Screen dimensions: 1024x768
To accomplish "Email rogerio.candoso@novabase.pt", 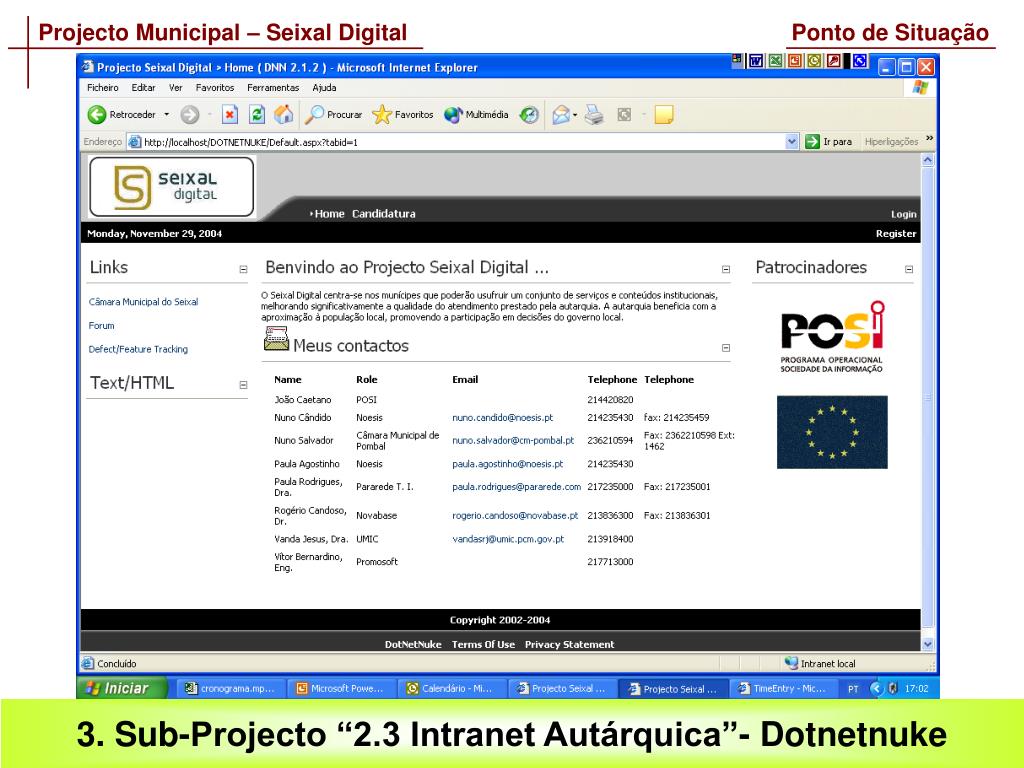I will pyautogui.click(x=515, y=516).
